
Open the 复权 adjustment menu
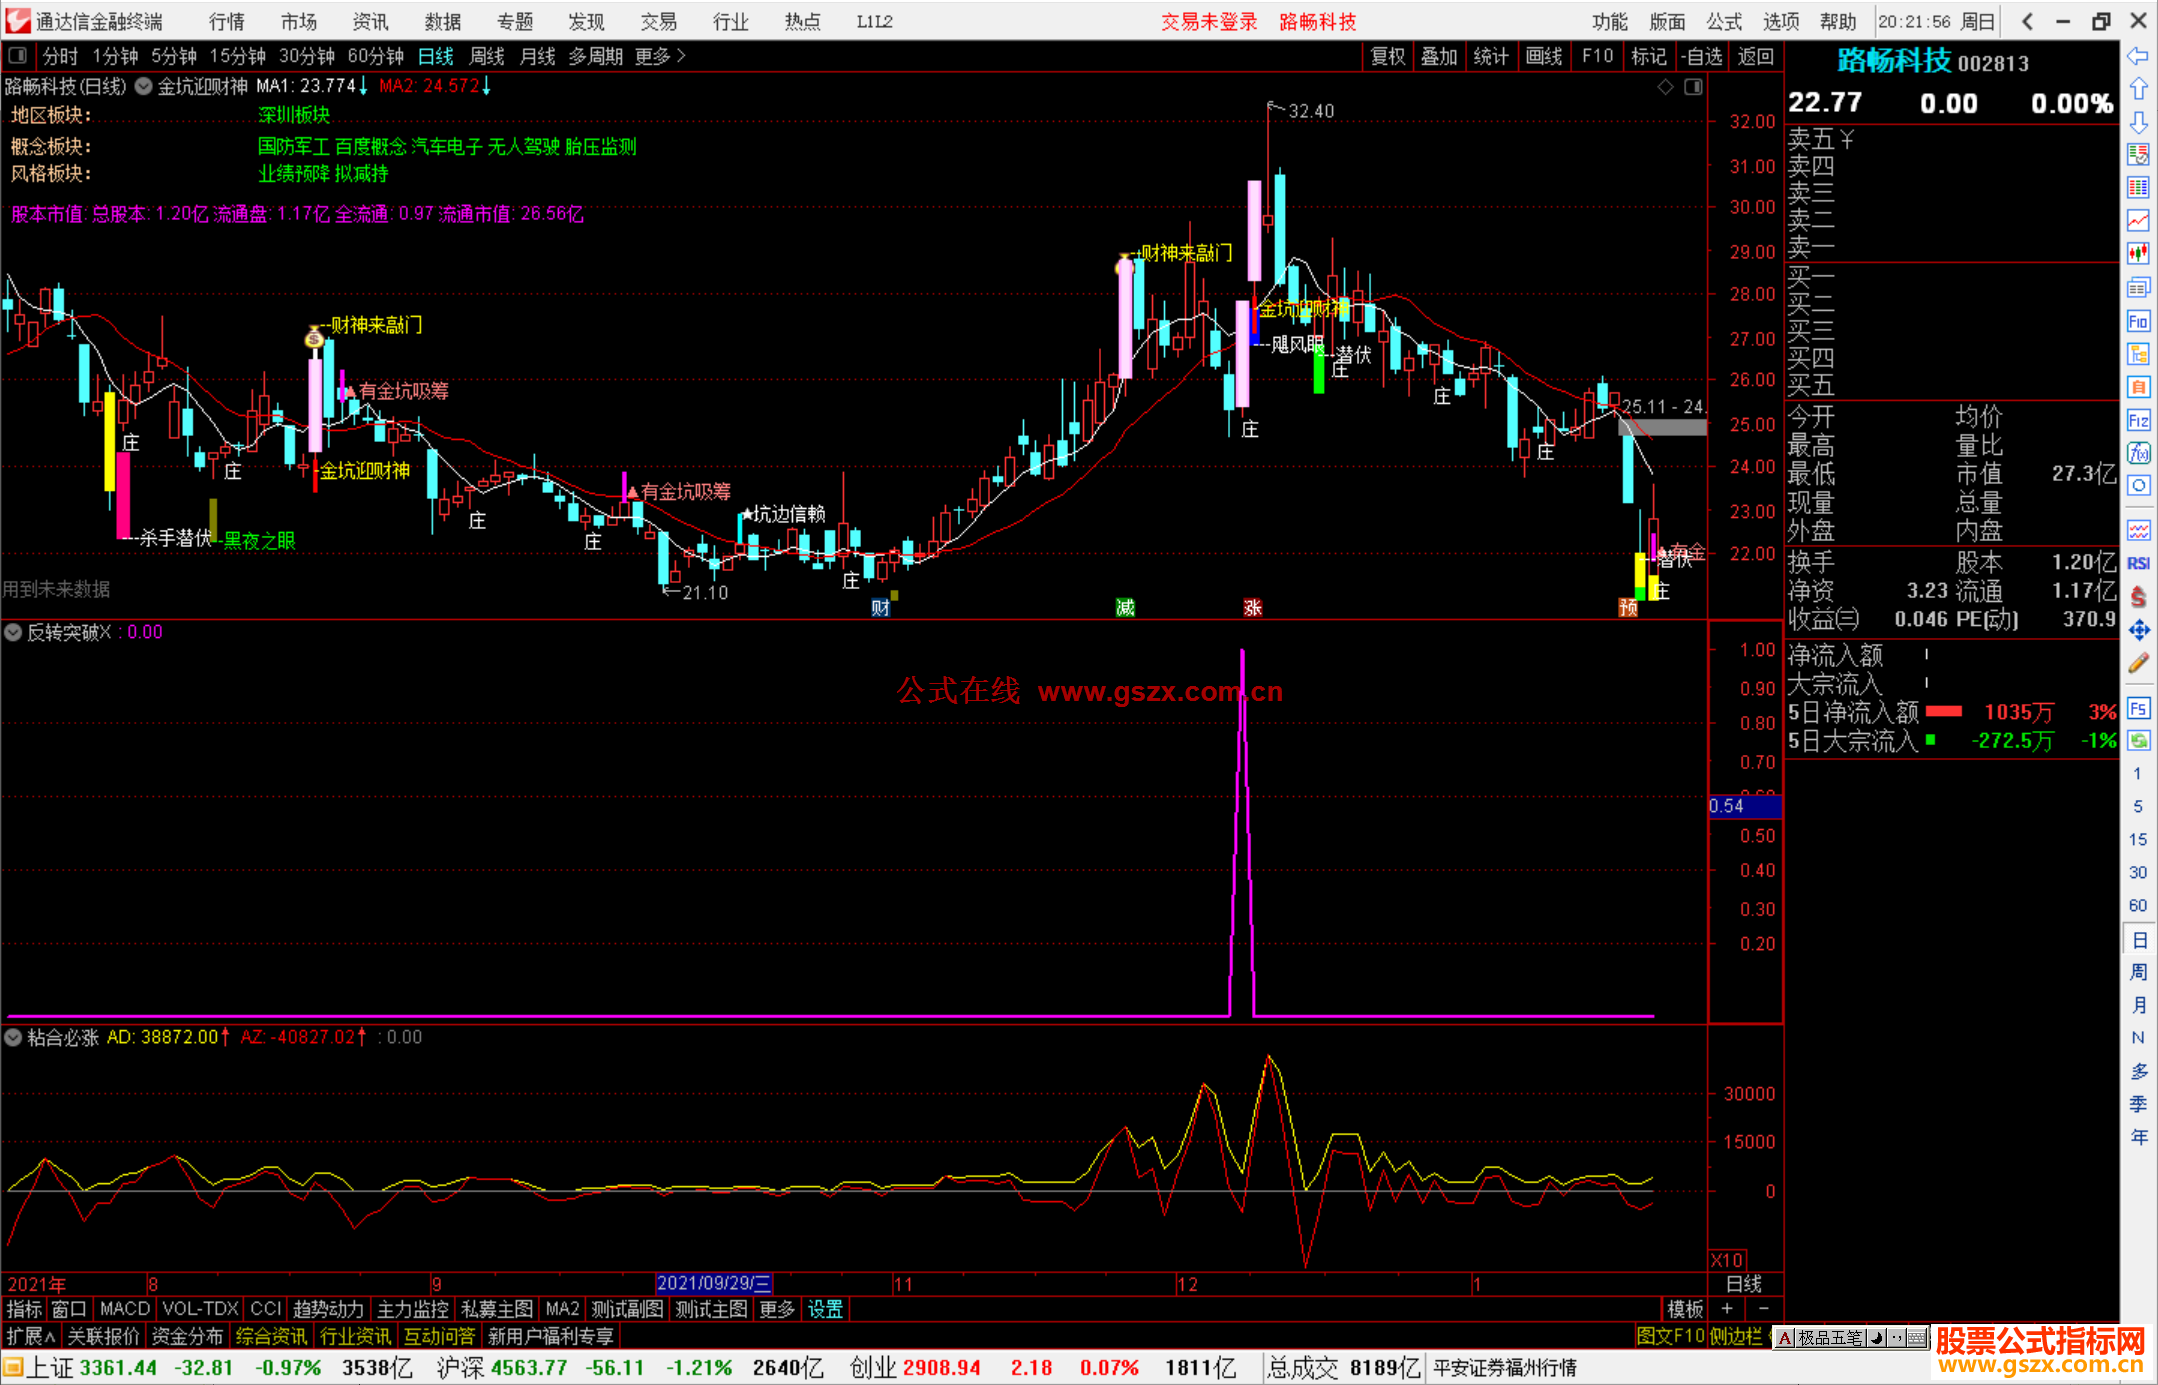click(1388, 56)
